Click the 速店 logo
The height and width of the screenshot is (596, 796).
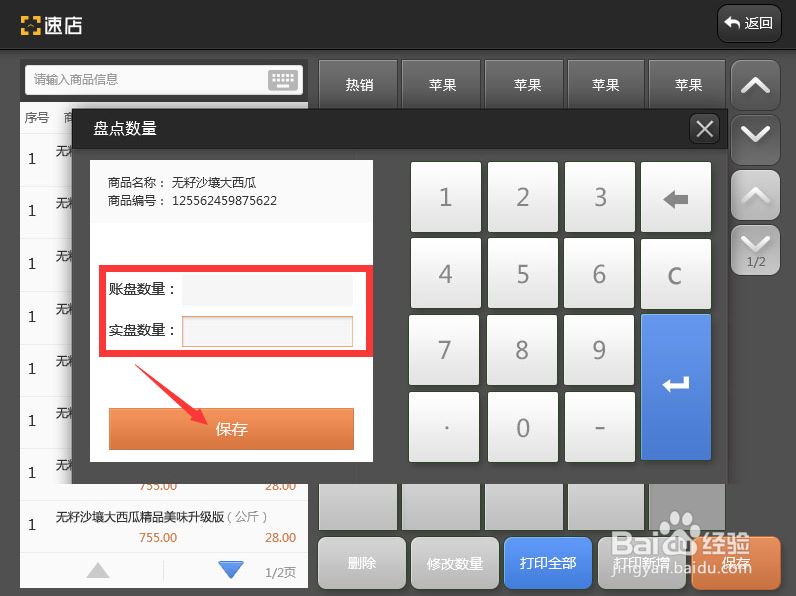click(x=51, y=25)
